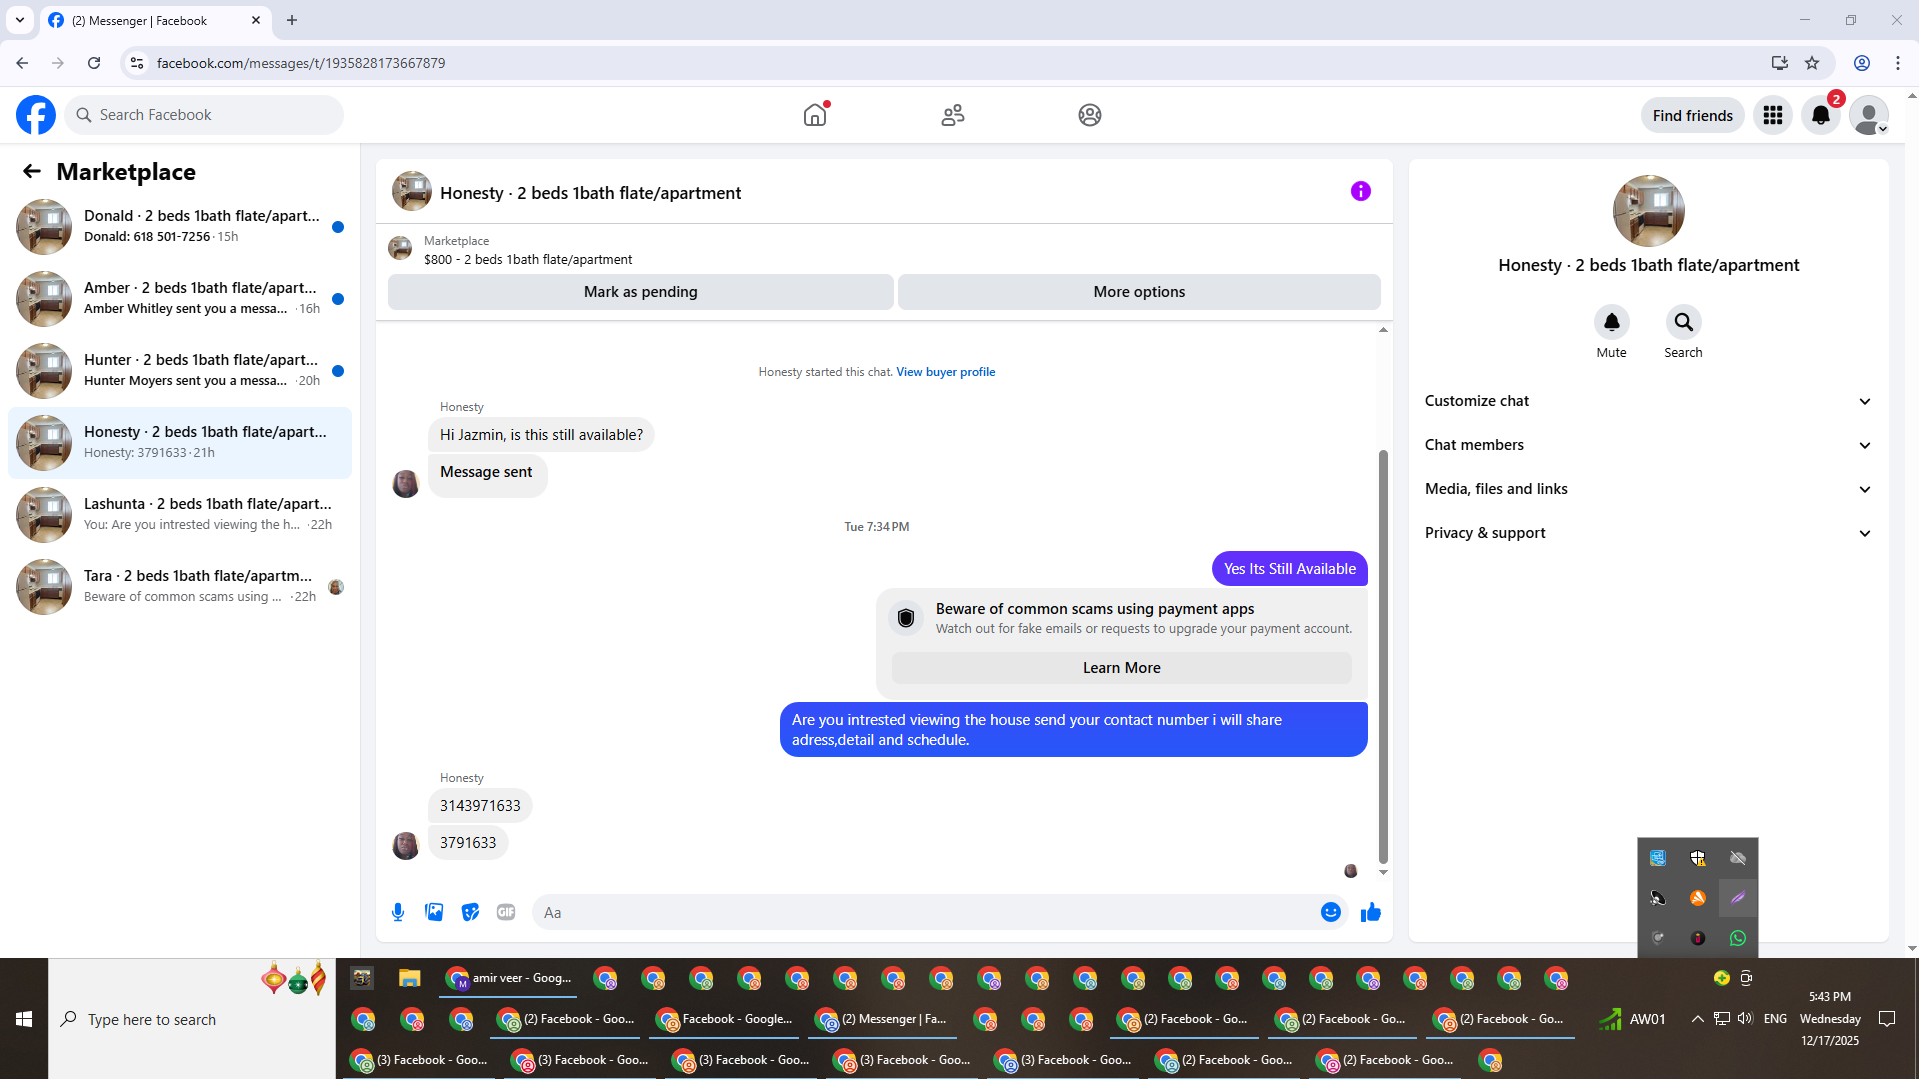Send a thumbs up like
This screenshot has height=1079, width=1919.
tap(1370, 912)
